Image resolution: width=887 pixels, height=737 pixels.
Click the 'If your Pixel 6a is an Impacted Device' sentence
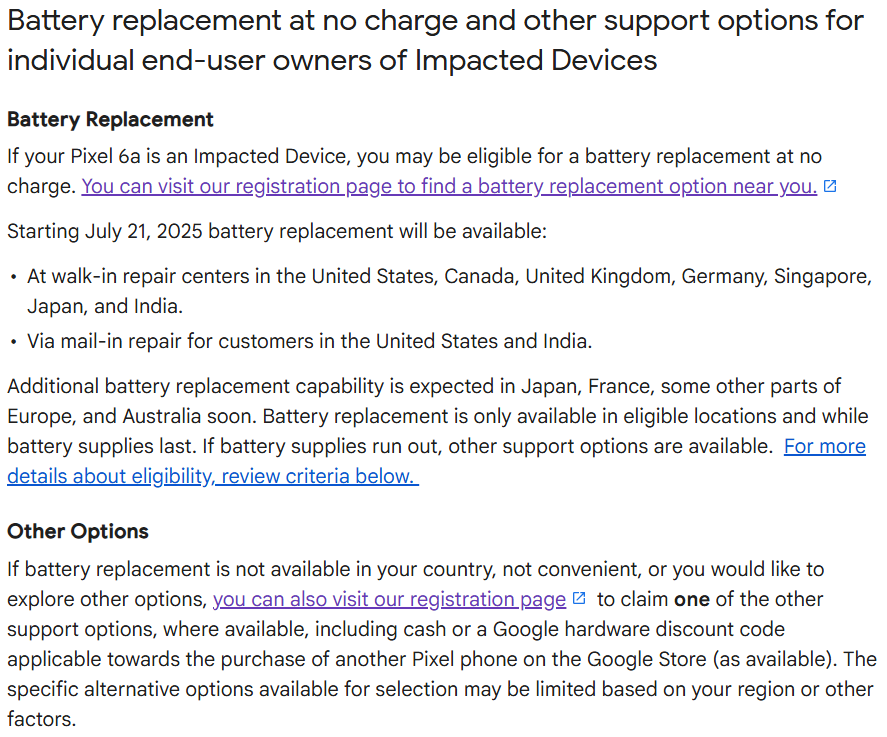click(414, 171)
